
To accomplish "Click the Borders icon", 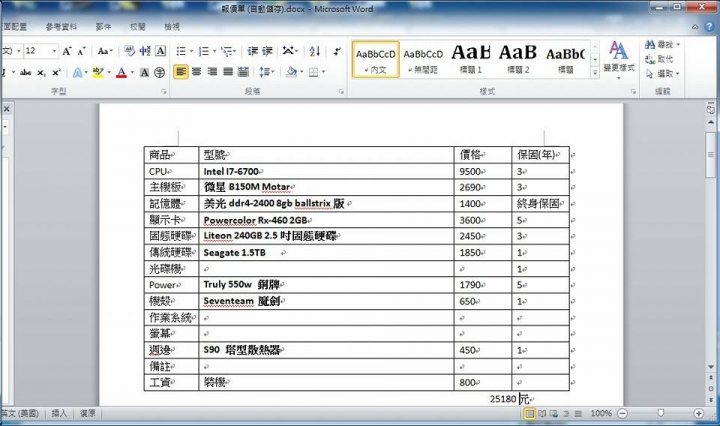I will tap(314, 72).
